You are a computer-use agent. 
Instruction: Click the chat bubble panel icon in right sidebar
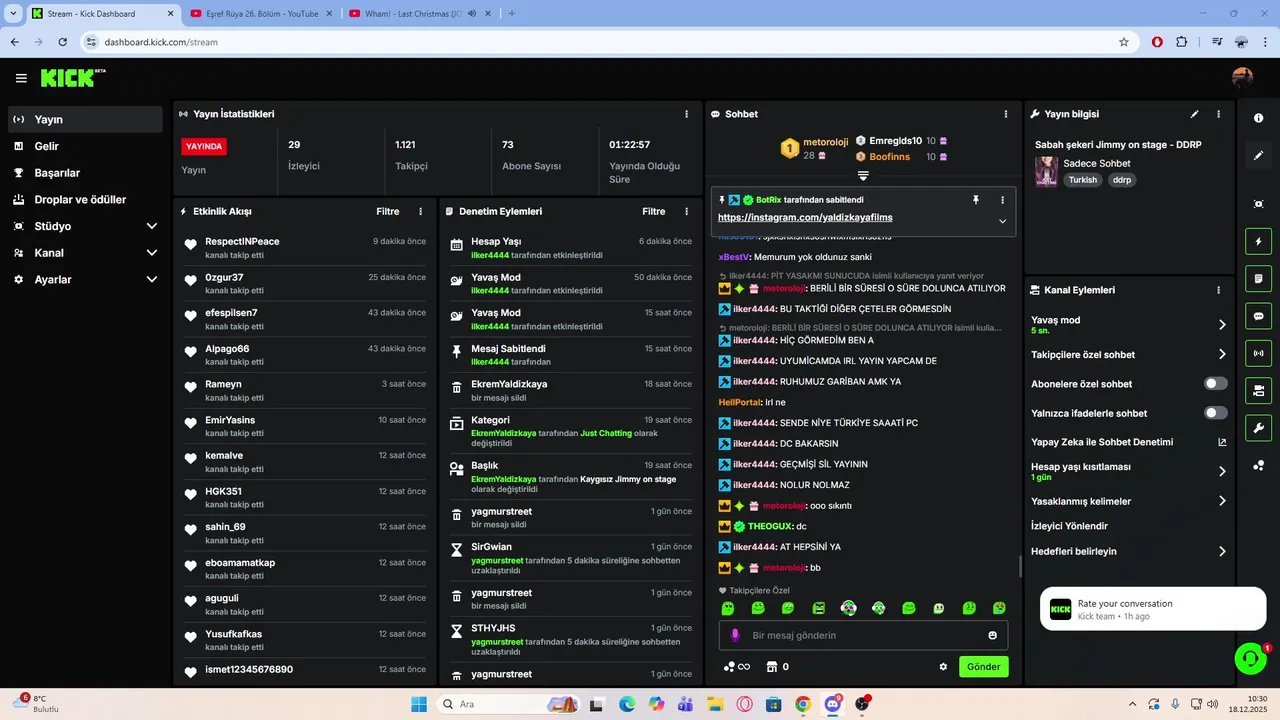(x=1258, y=316)
